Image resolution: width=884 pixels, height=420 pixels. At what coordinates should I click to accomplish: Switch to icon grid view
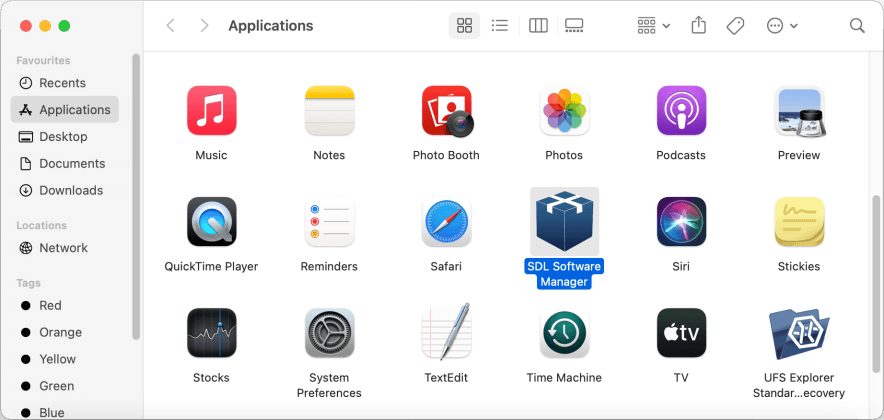tap(464, 26)
